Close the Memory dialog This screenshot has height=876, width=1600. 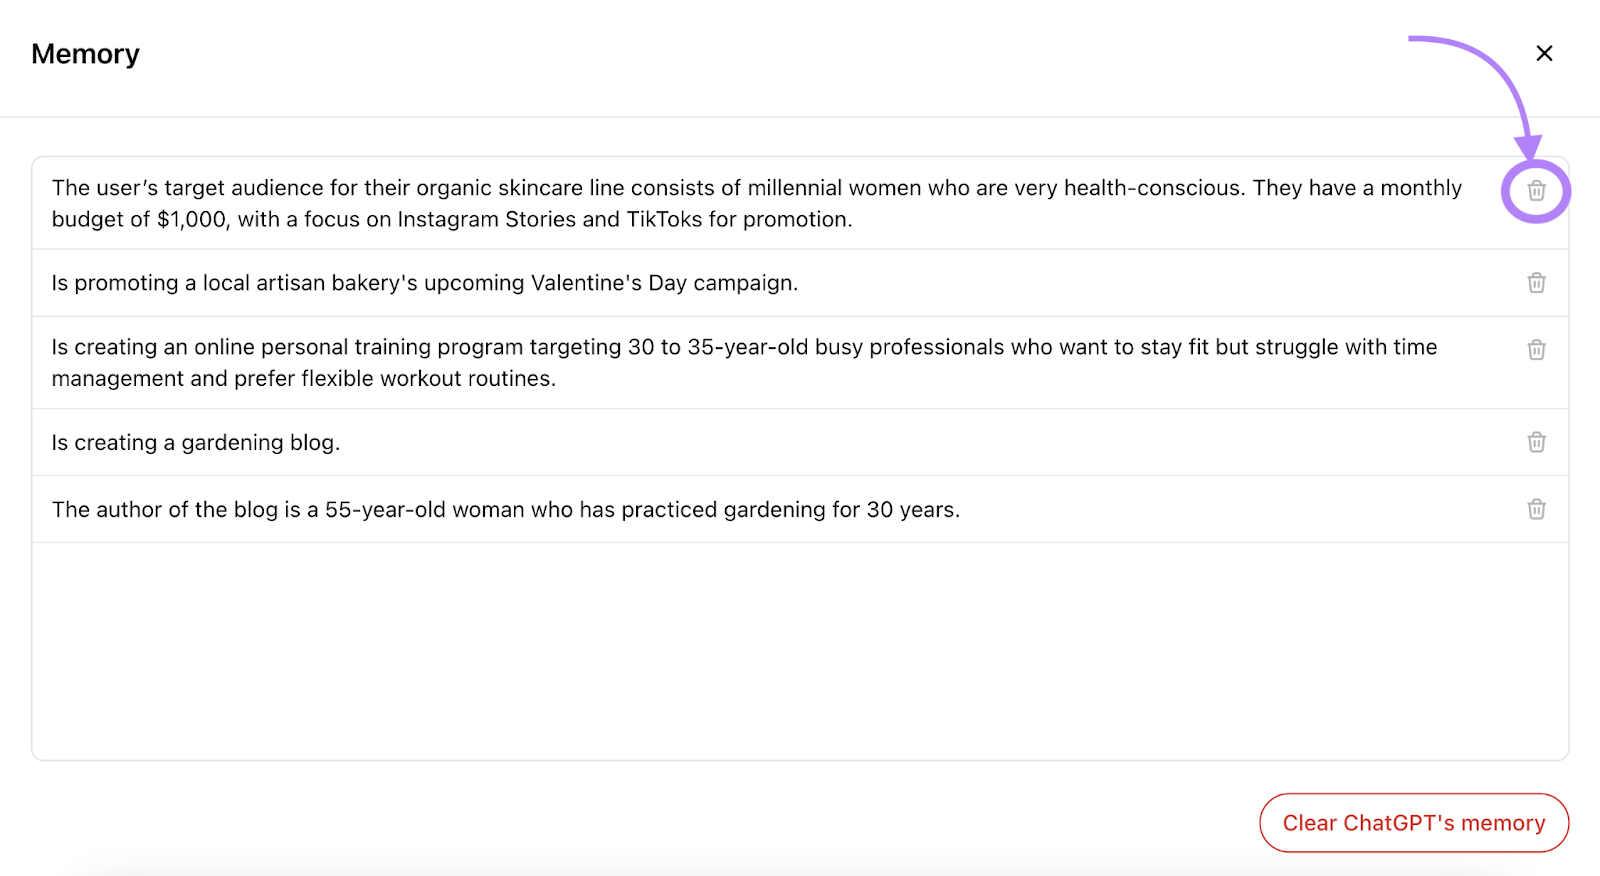tap(1544, 53)
